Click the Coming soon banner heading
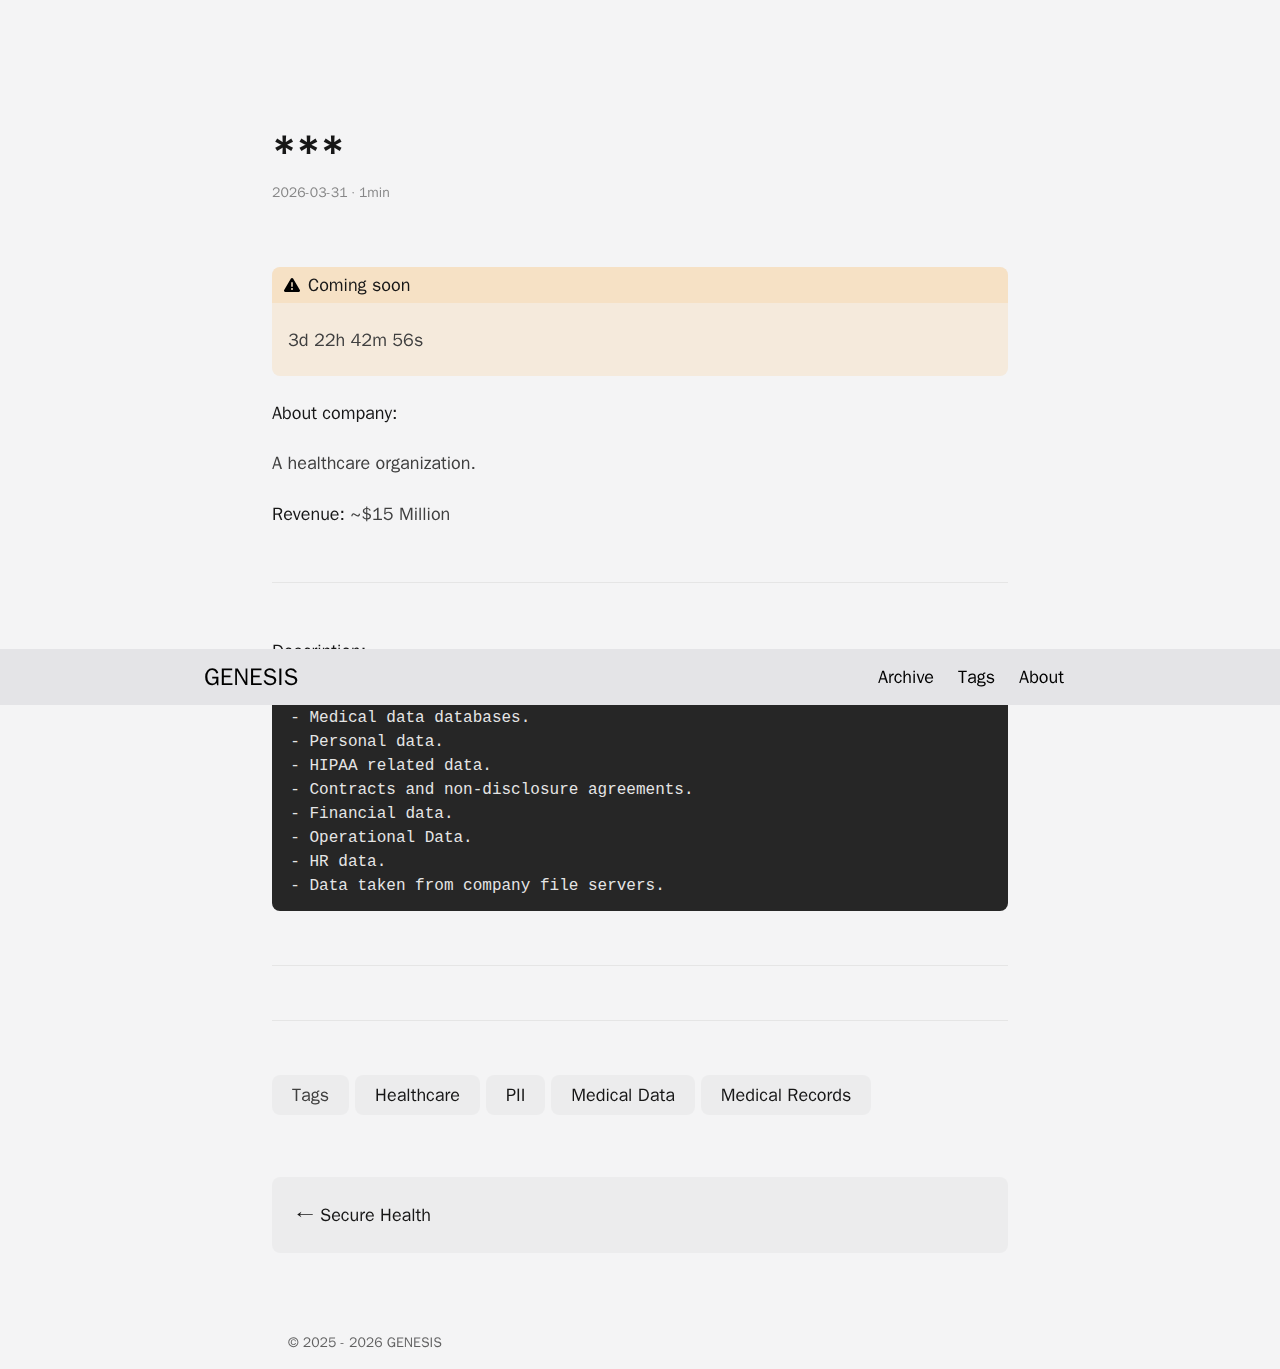This screenshot has height=1369, width=1280. coord(359,286)
